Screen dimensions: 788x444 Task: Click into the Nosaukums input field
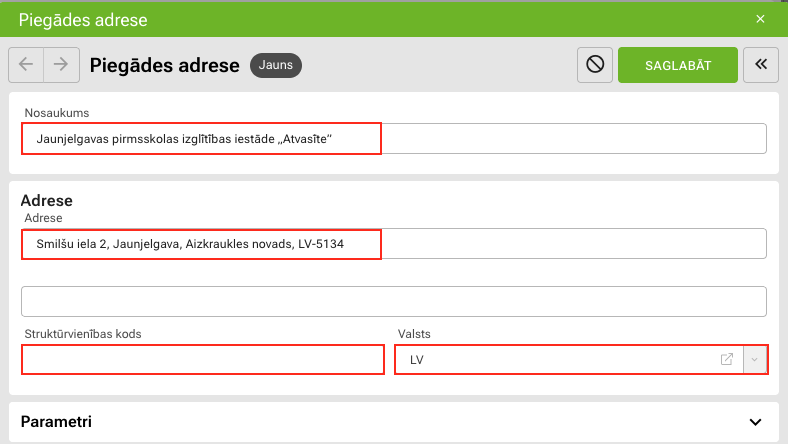pyautogui.click(x=393, y=138)
